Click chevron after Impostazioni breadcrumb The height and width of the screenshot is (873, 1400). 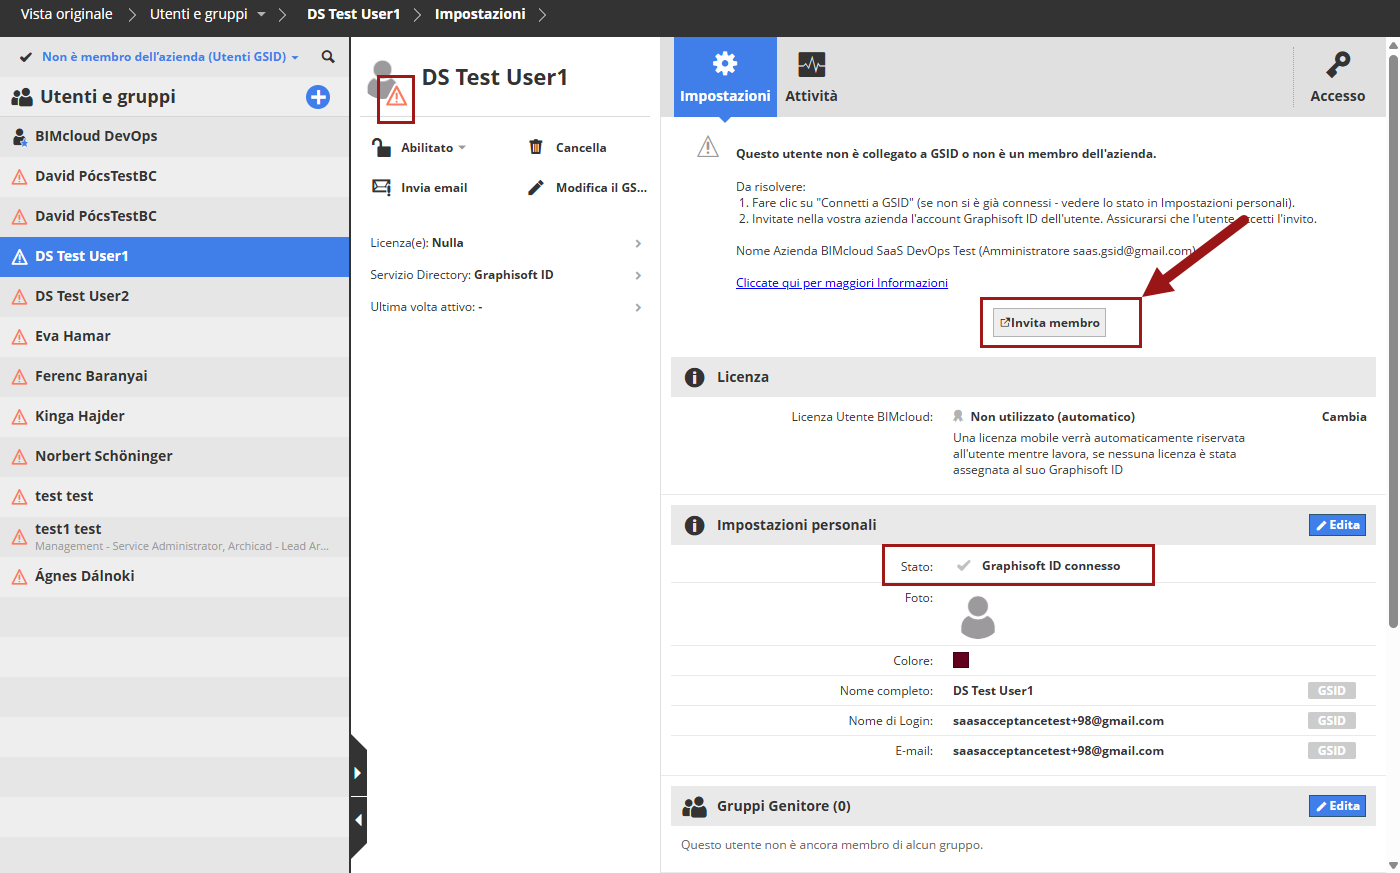pos(543,14)
